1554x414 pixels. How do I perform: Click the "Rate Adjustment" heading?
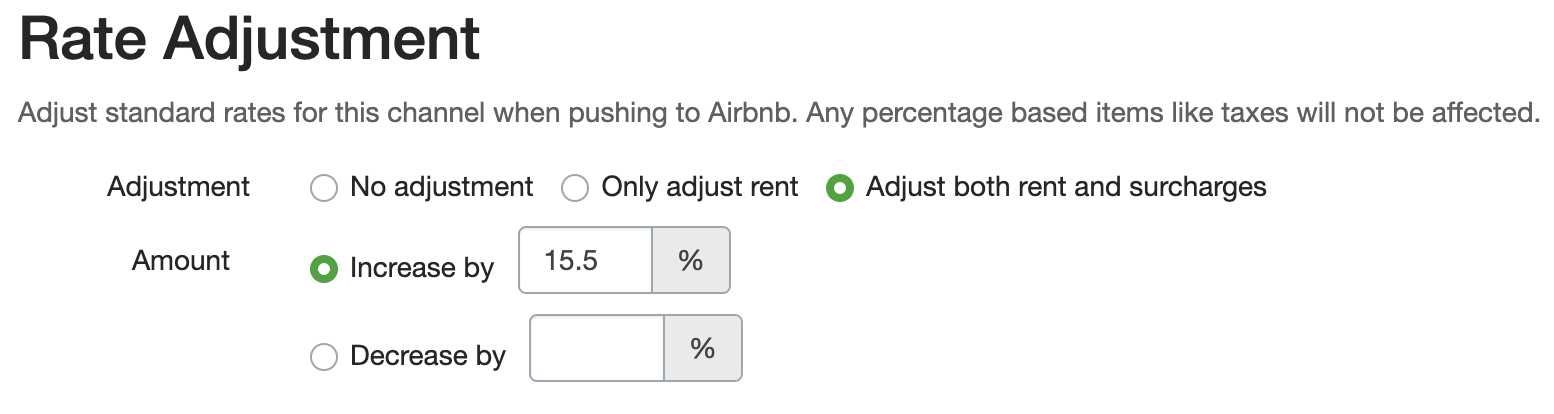250,42
